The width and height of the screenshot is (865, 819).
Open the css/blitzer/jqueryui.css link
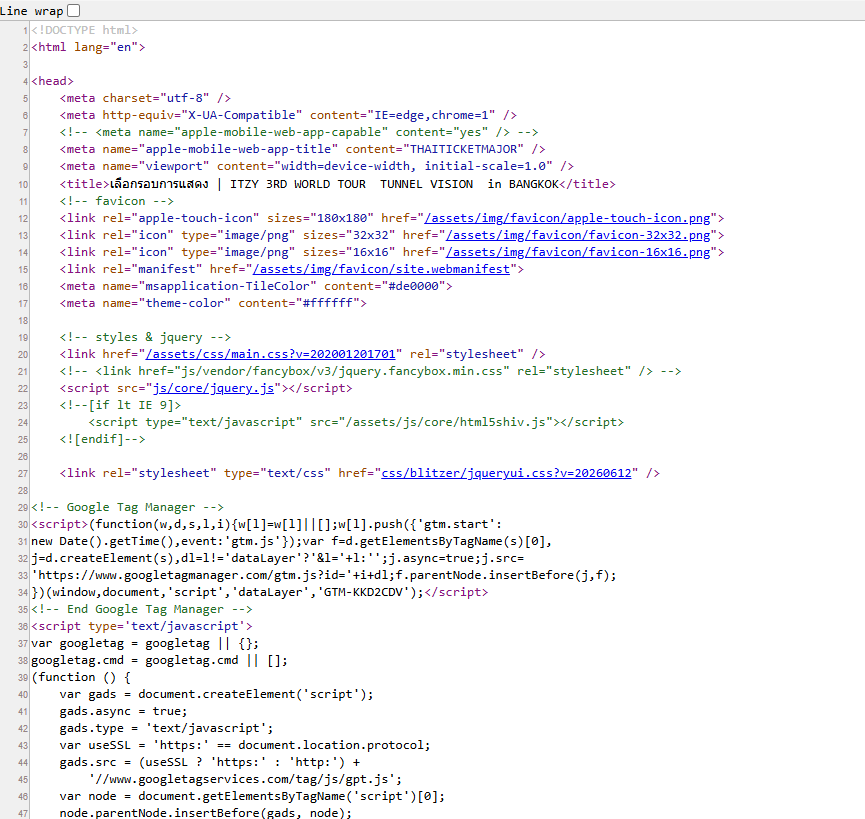coord(506,473)
